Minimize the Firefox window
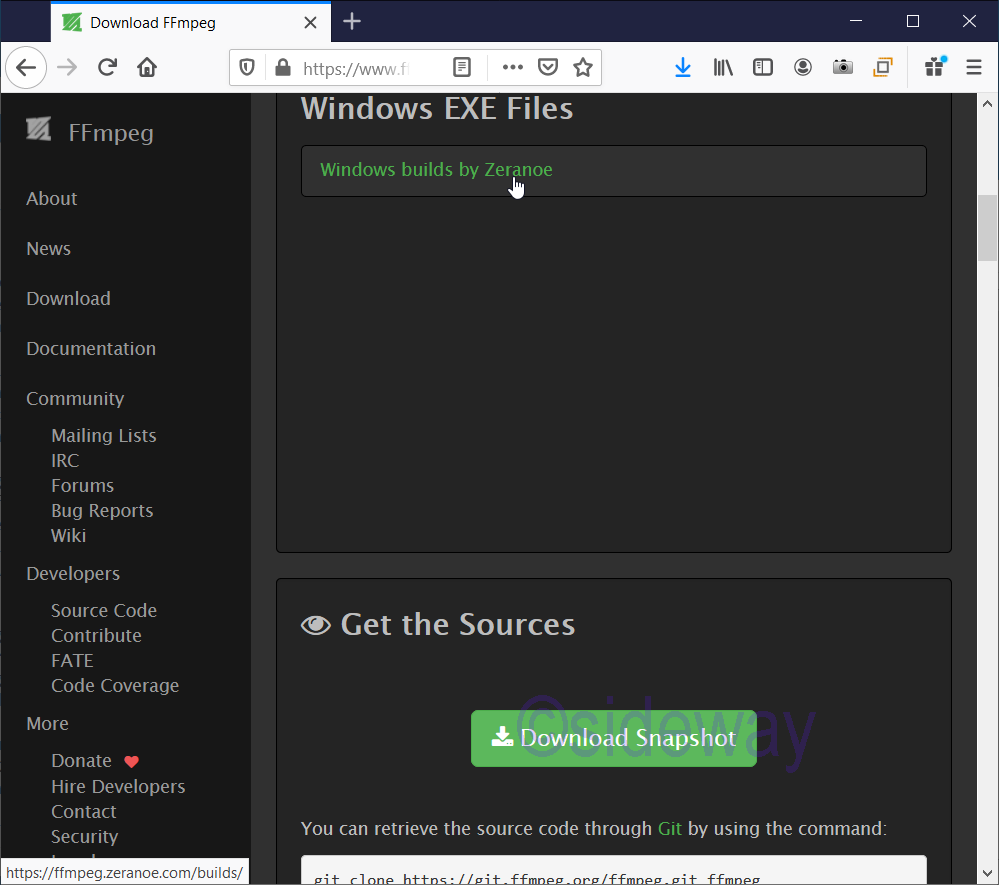Image resolution: width=999 pixels, height=885 pixels. point(856,22)
